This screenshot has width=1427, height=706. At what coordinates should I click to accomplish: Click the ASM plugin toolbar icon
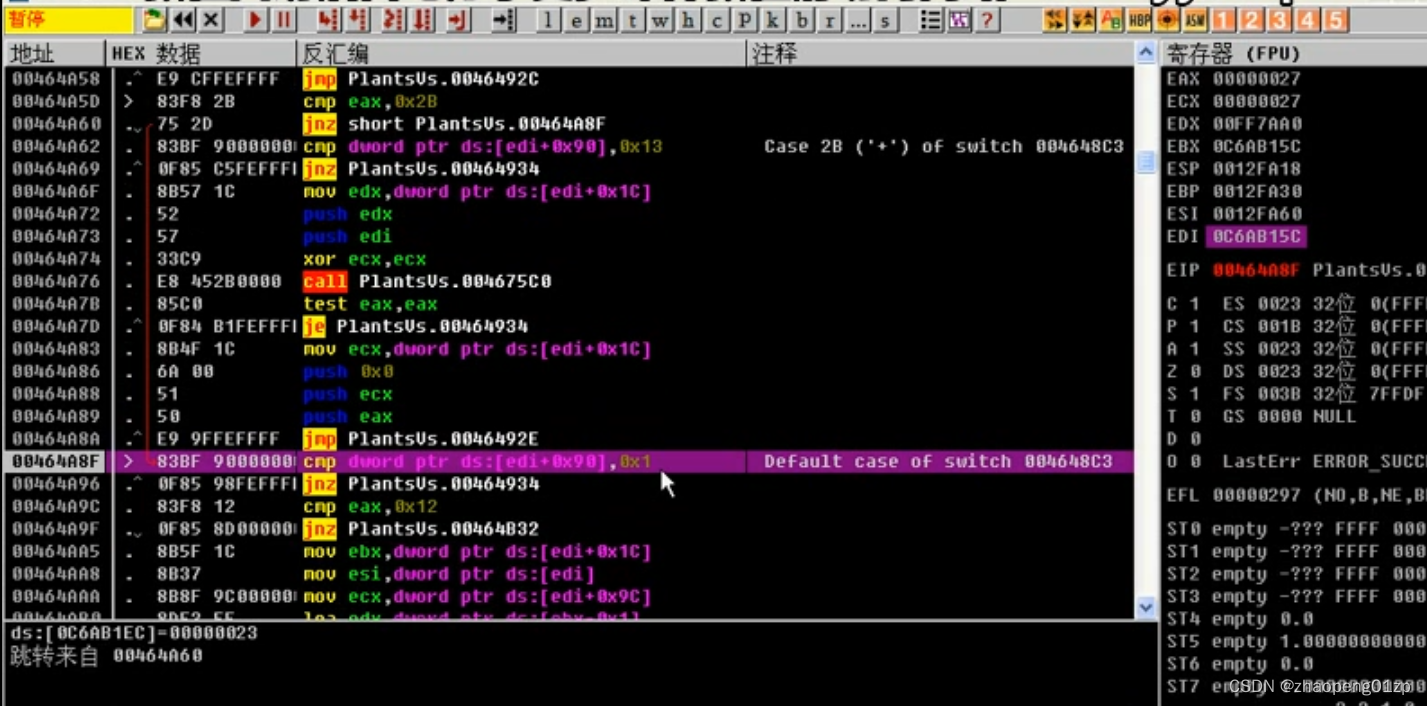(x=1195, y=20)
